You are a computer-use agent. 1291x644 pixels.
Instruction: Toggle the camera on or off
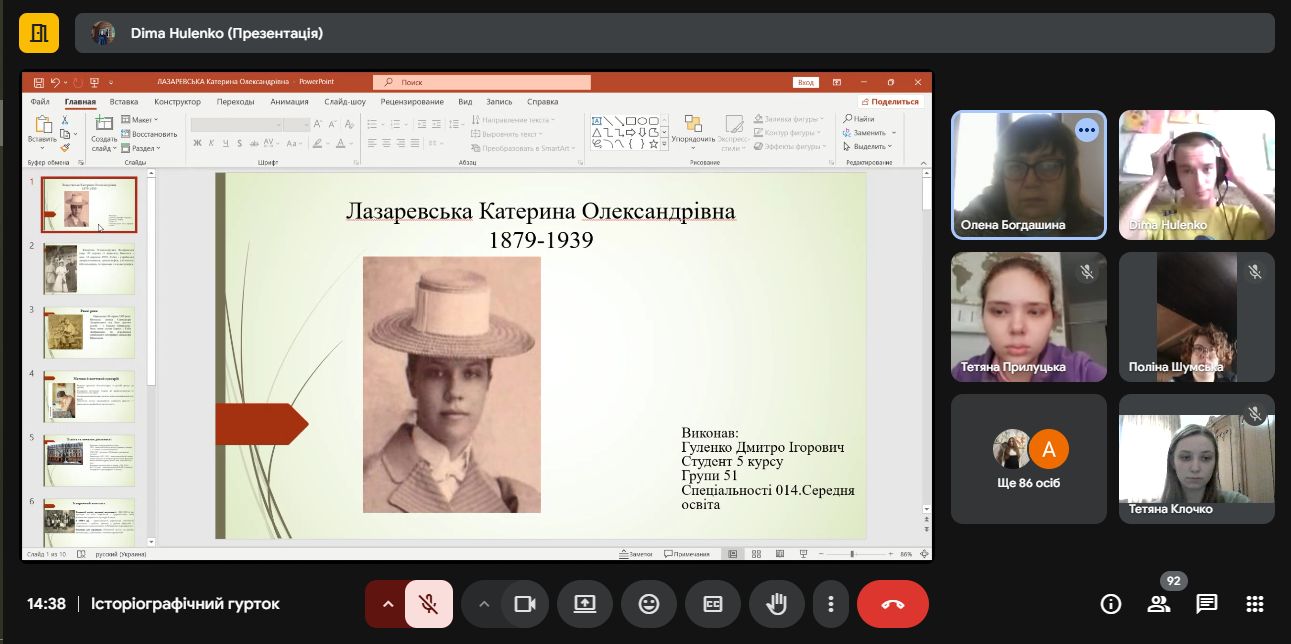coord(524,604)
